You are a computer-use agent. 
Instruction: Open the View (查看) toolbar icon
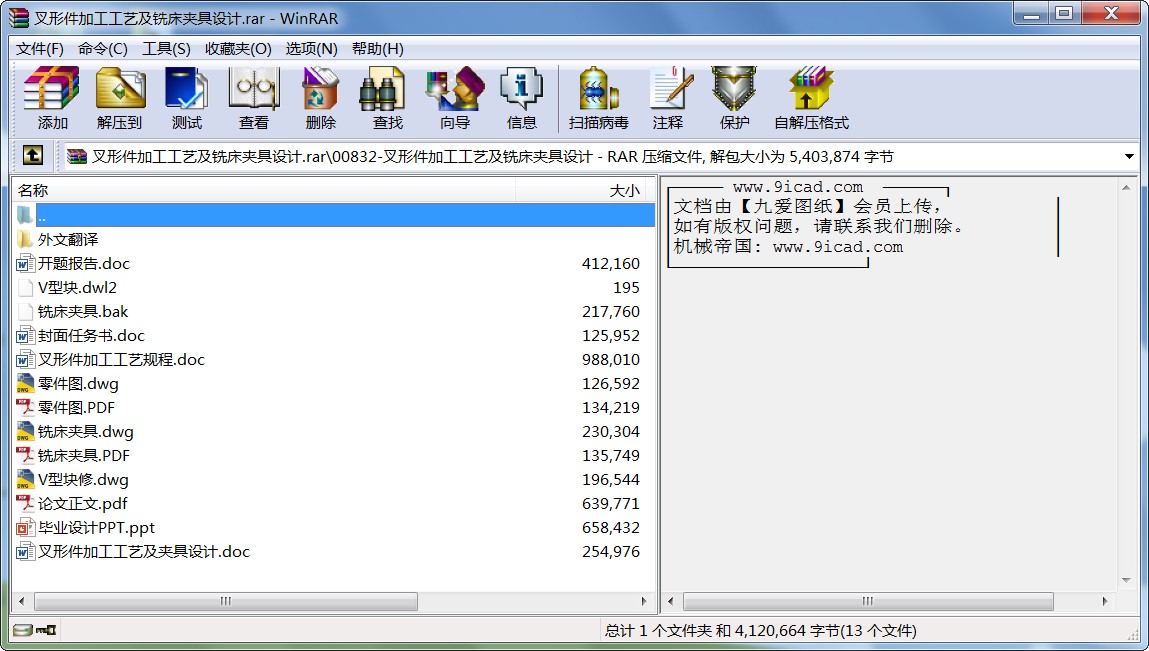(x=254, y=98)
